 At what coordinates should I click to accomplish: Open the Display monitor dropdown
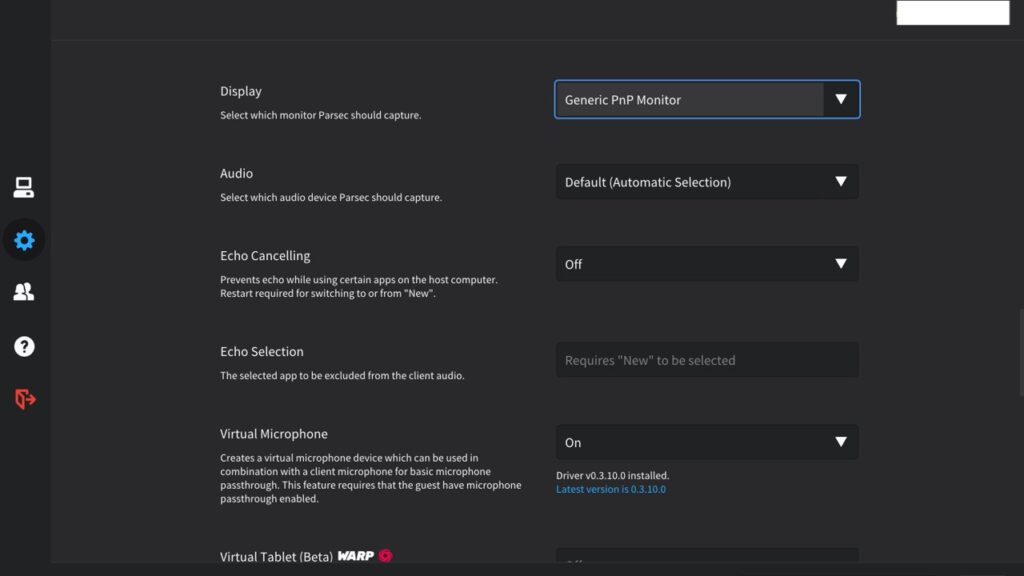pyautogui.click(x=707, y=99)
